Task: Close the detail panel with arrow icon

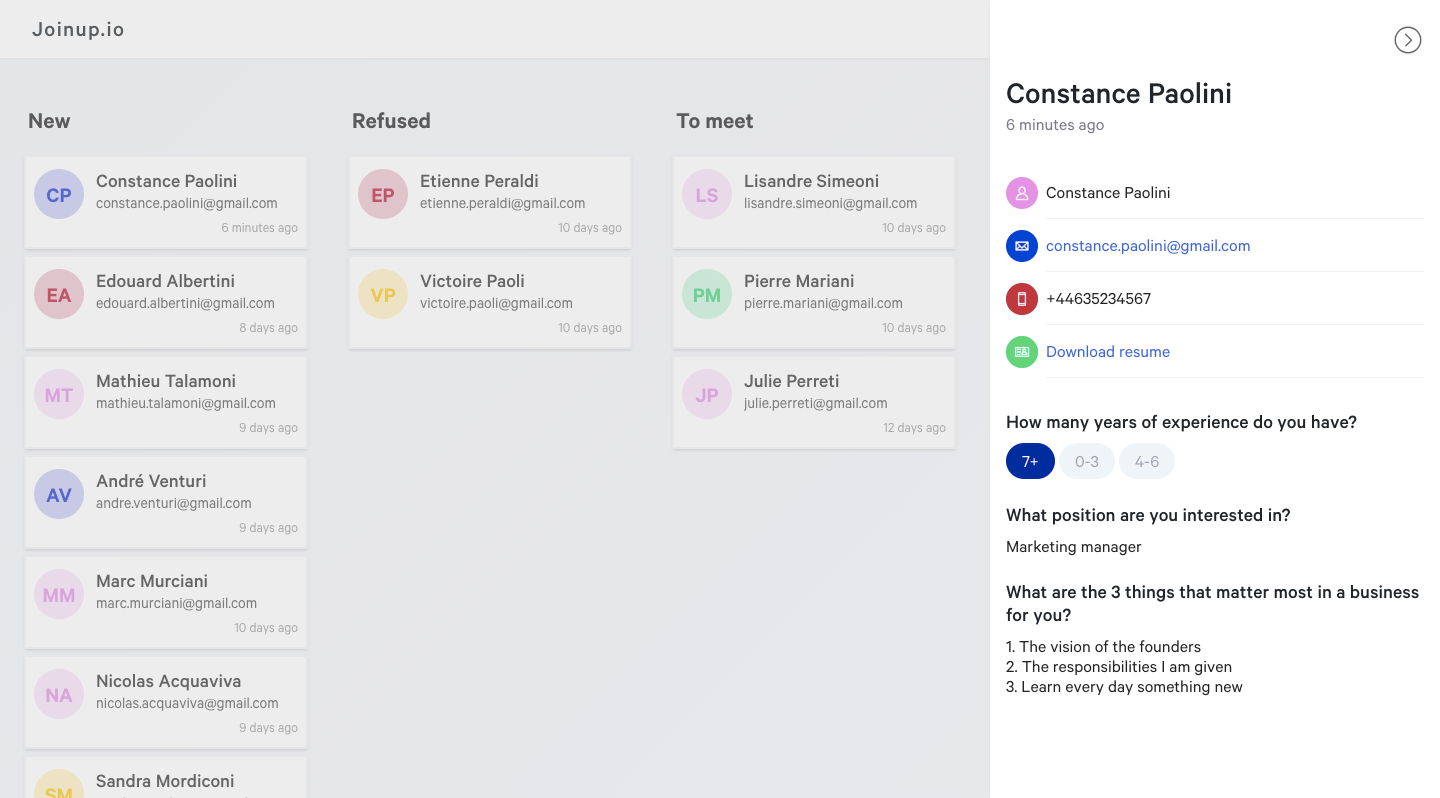Action: point(1407,40)
